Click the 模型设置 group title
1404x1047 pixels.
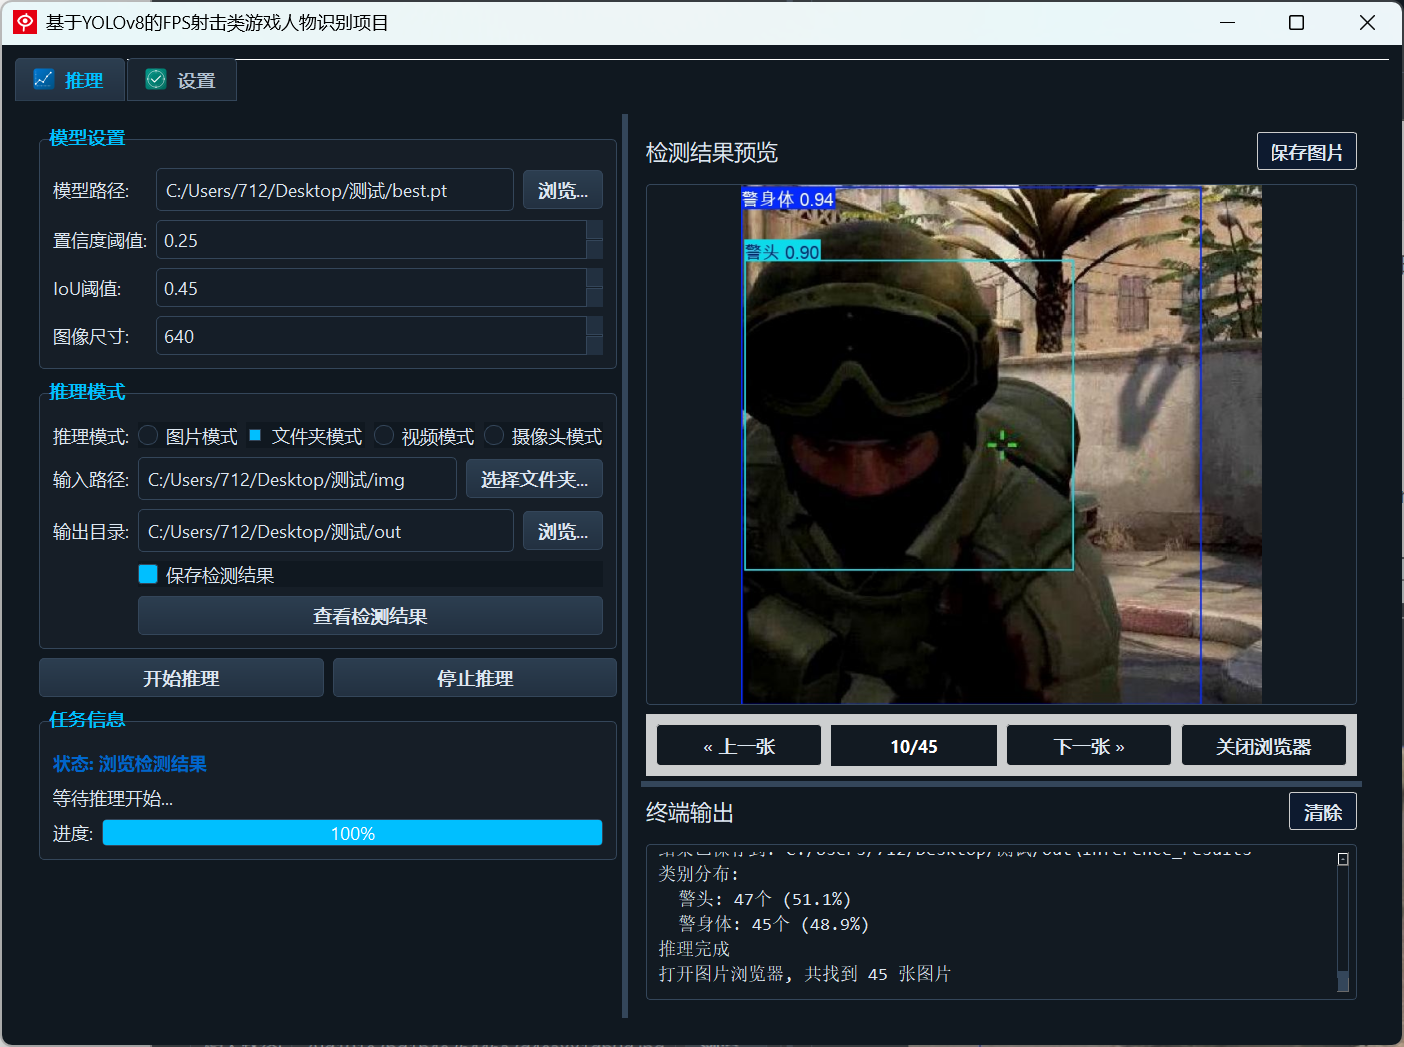[x=87, y=138]
